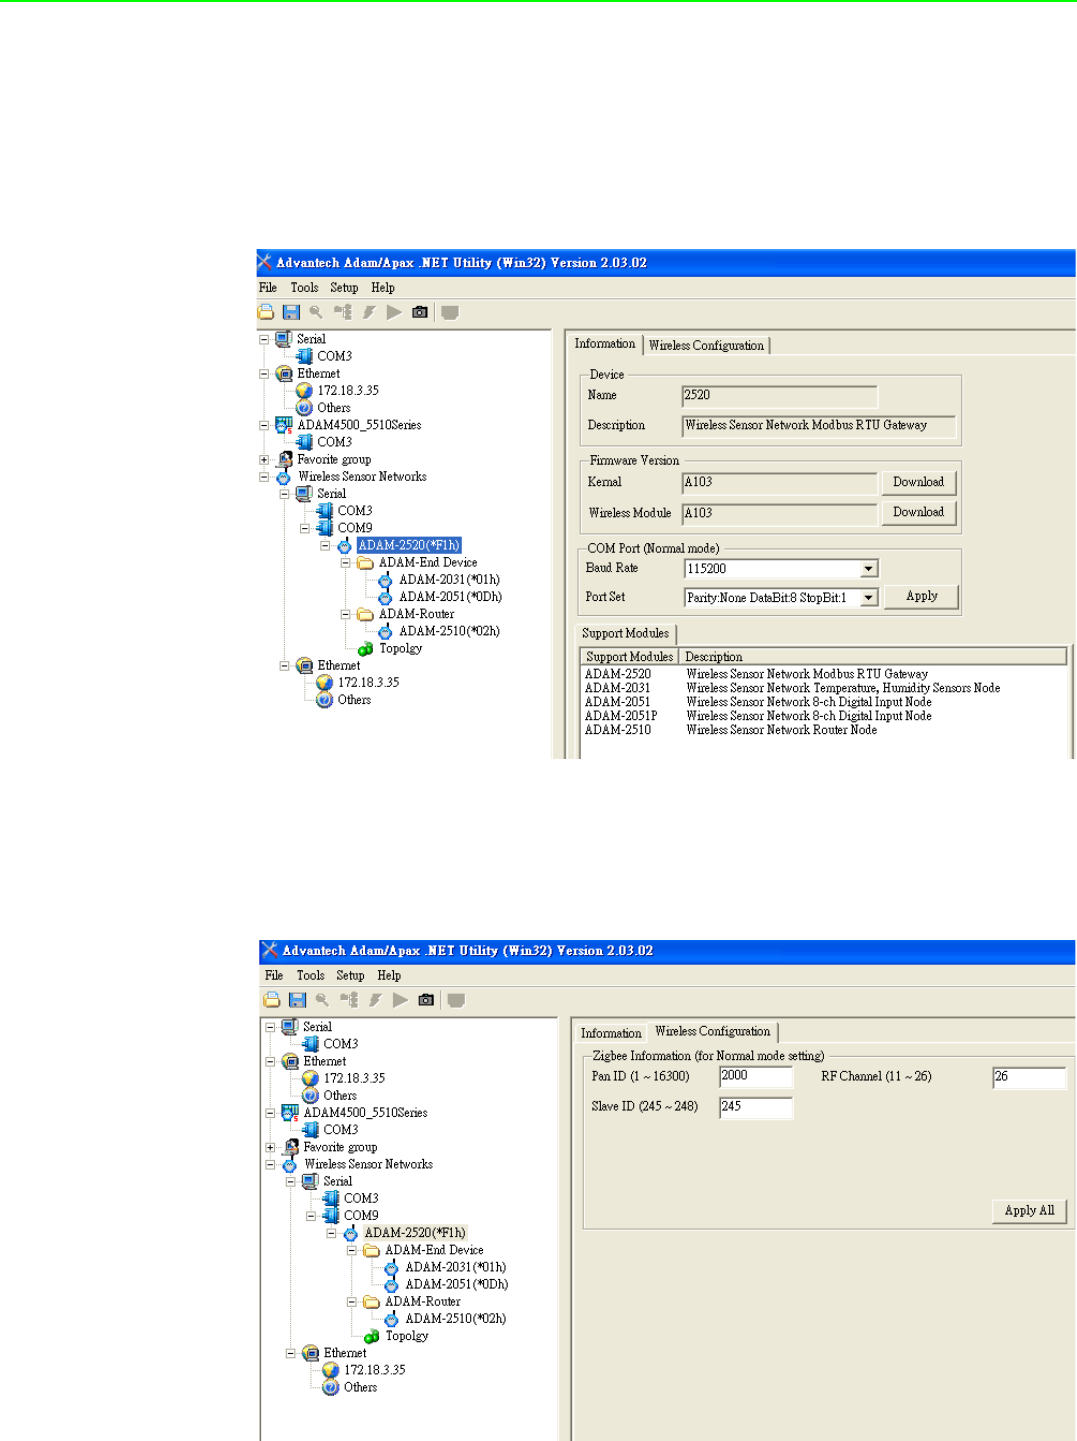Click the Favorite group icon in lower window

click(x=291, y=1147)
